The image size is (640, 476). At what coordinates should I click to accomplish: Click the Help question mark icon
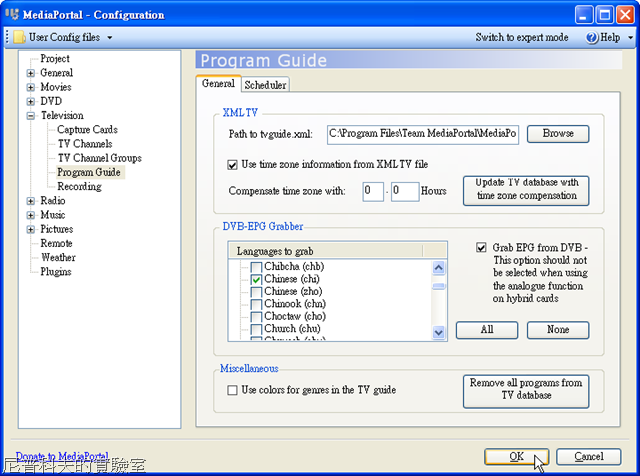[591, 38]
